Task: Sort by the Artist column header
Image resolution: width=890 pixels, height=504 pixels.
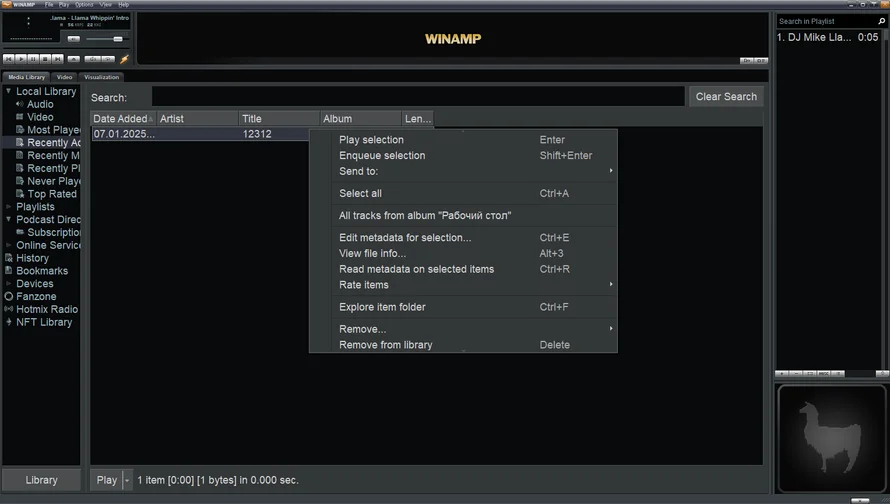Action: tap(198, 119)
